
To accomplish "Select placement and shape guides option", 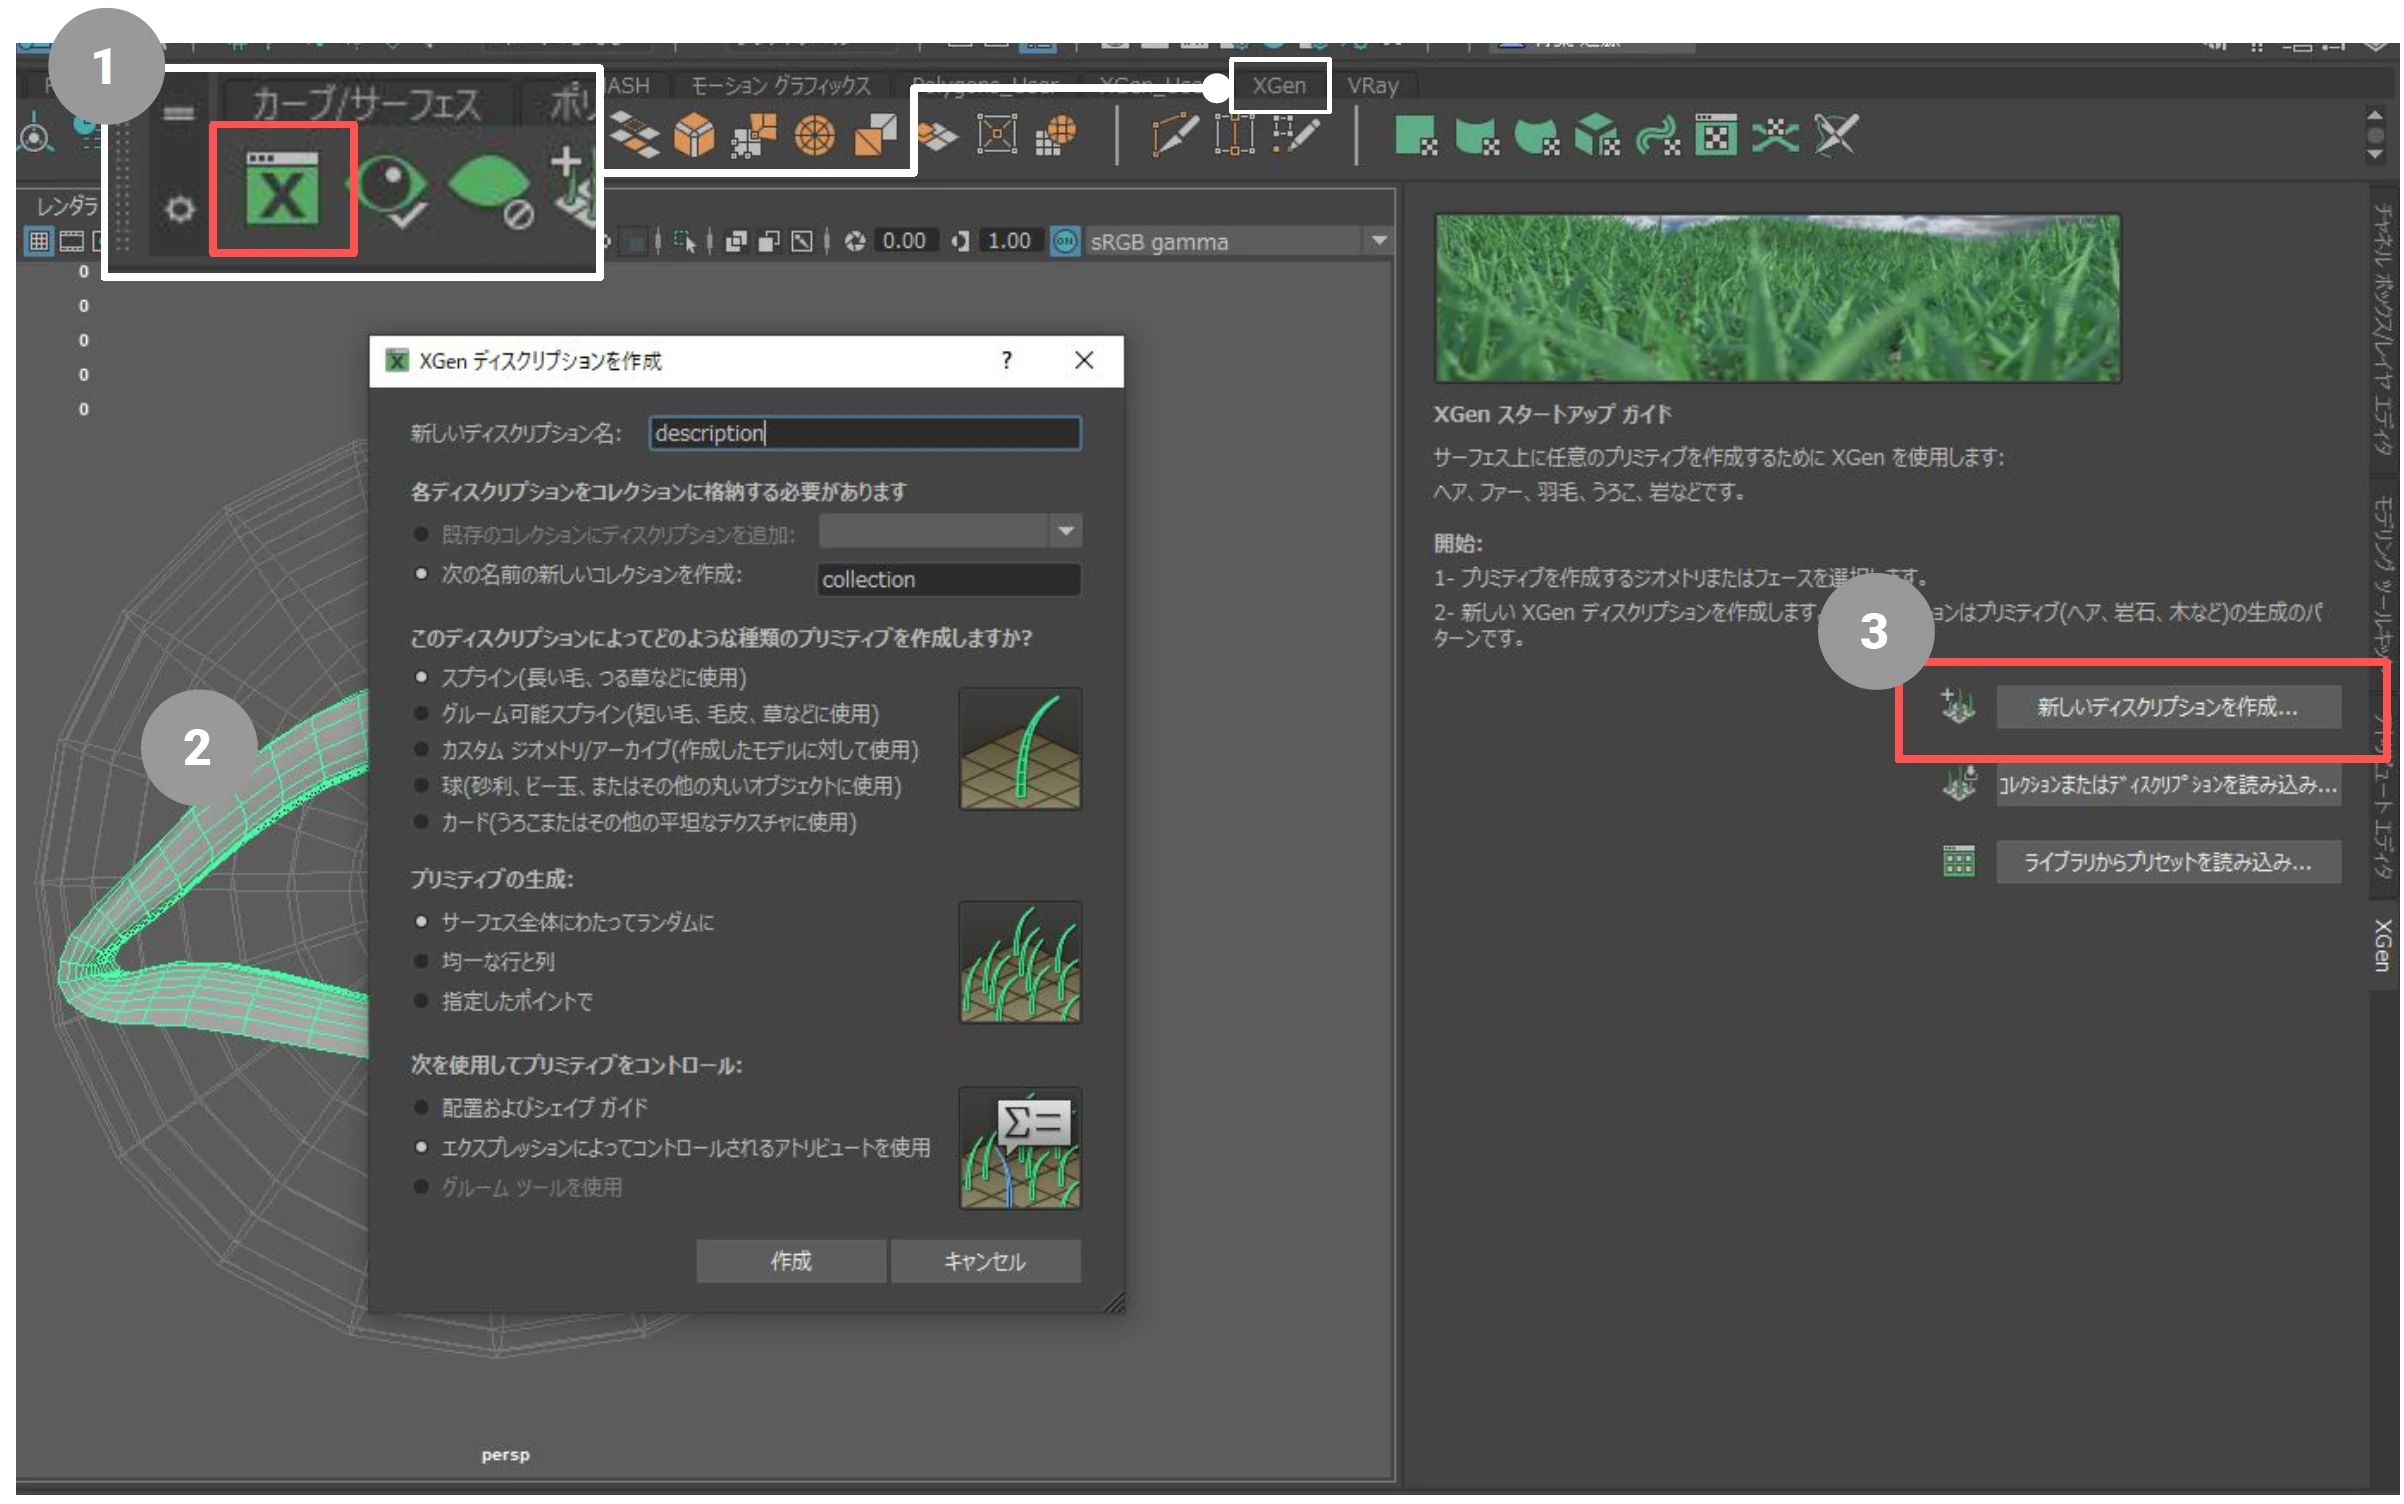I will point(421,1107).
